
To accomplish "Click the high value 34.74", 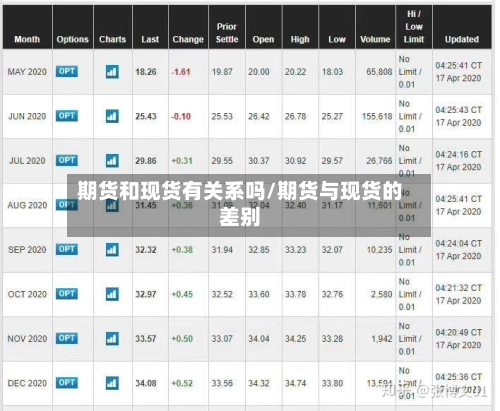I will (295, 383).
